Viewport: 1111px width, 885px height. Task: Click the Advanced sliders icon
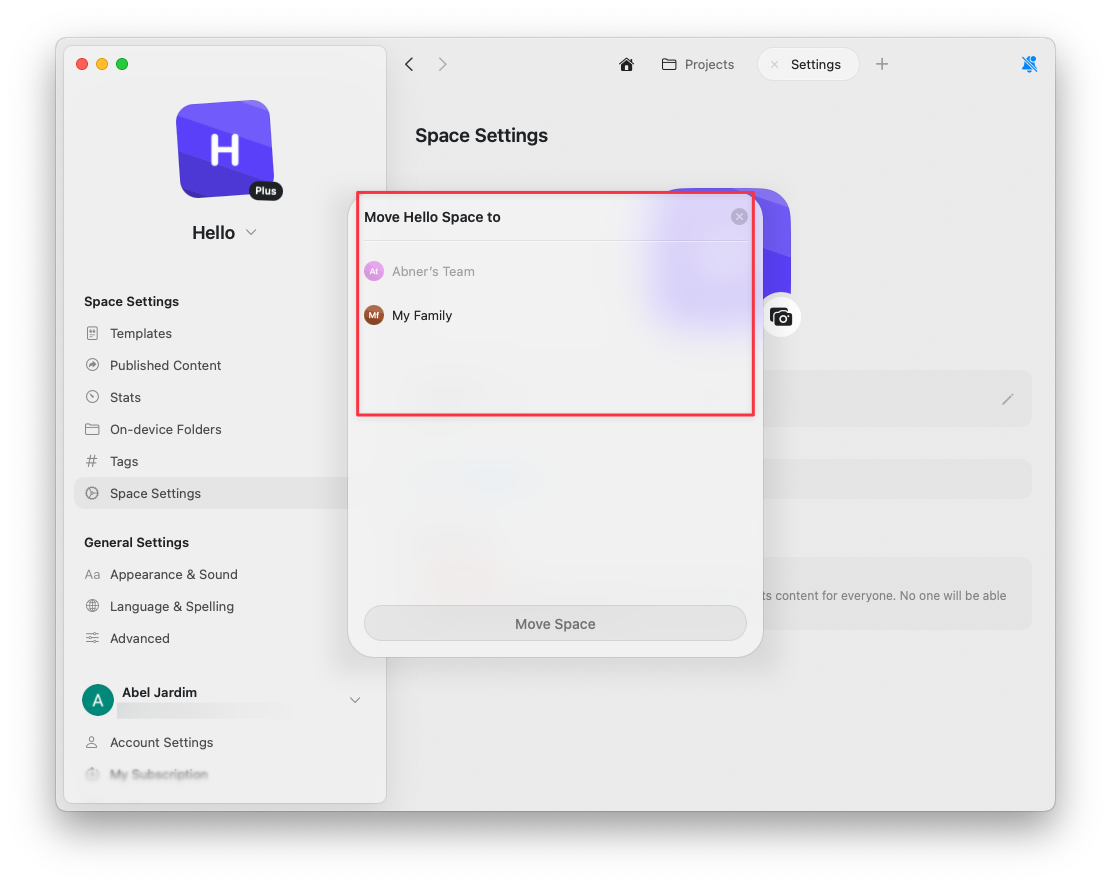point(92,638)
